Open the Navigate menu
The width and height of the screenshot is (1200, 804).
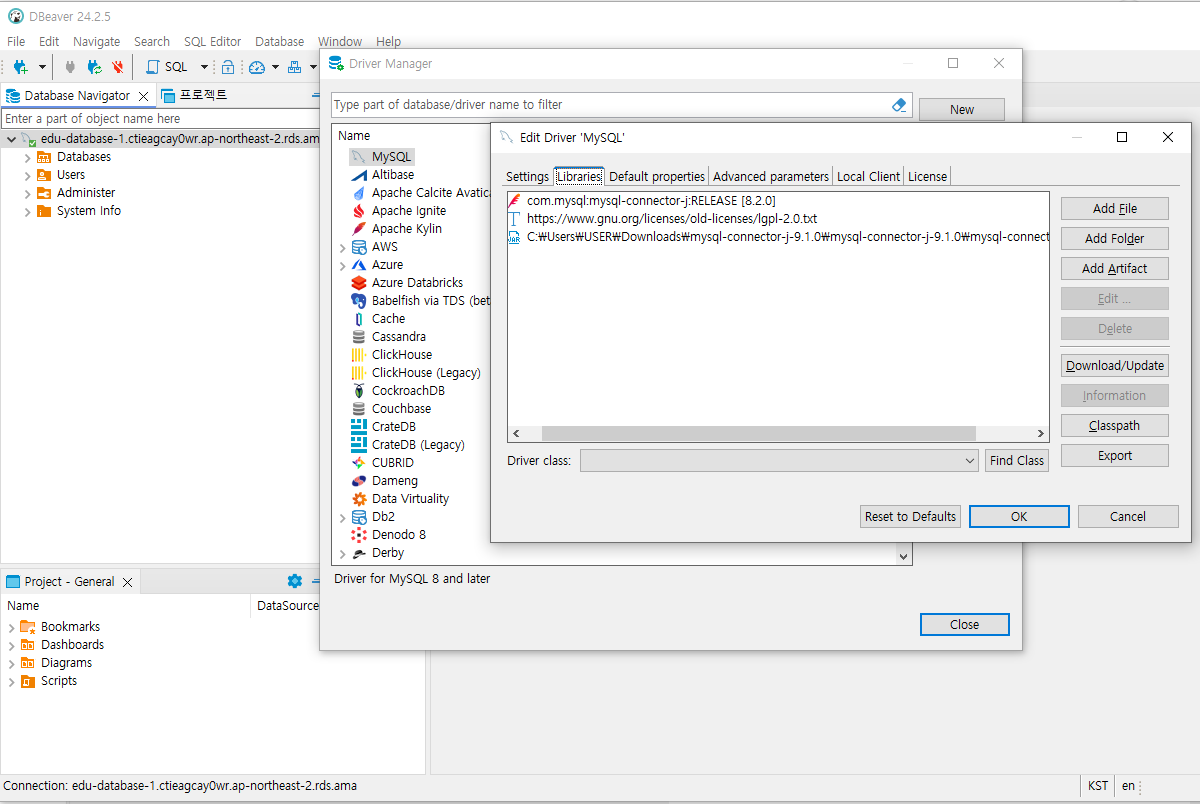click(96, 41)
